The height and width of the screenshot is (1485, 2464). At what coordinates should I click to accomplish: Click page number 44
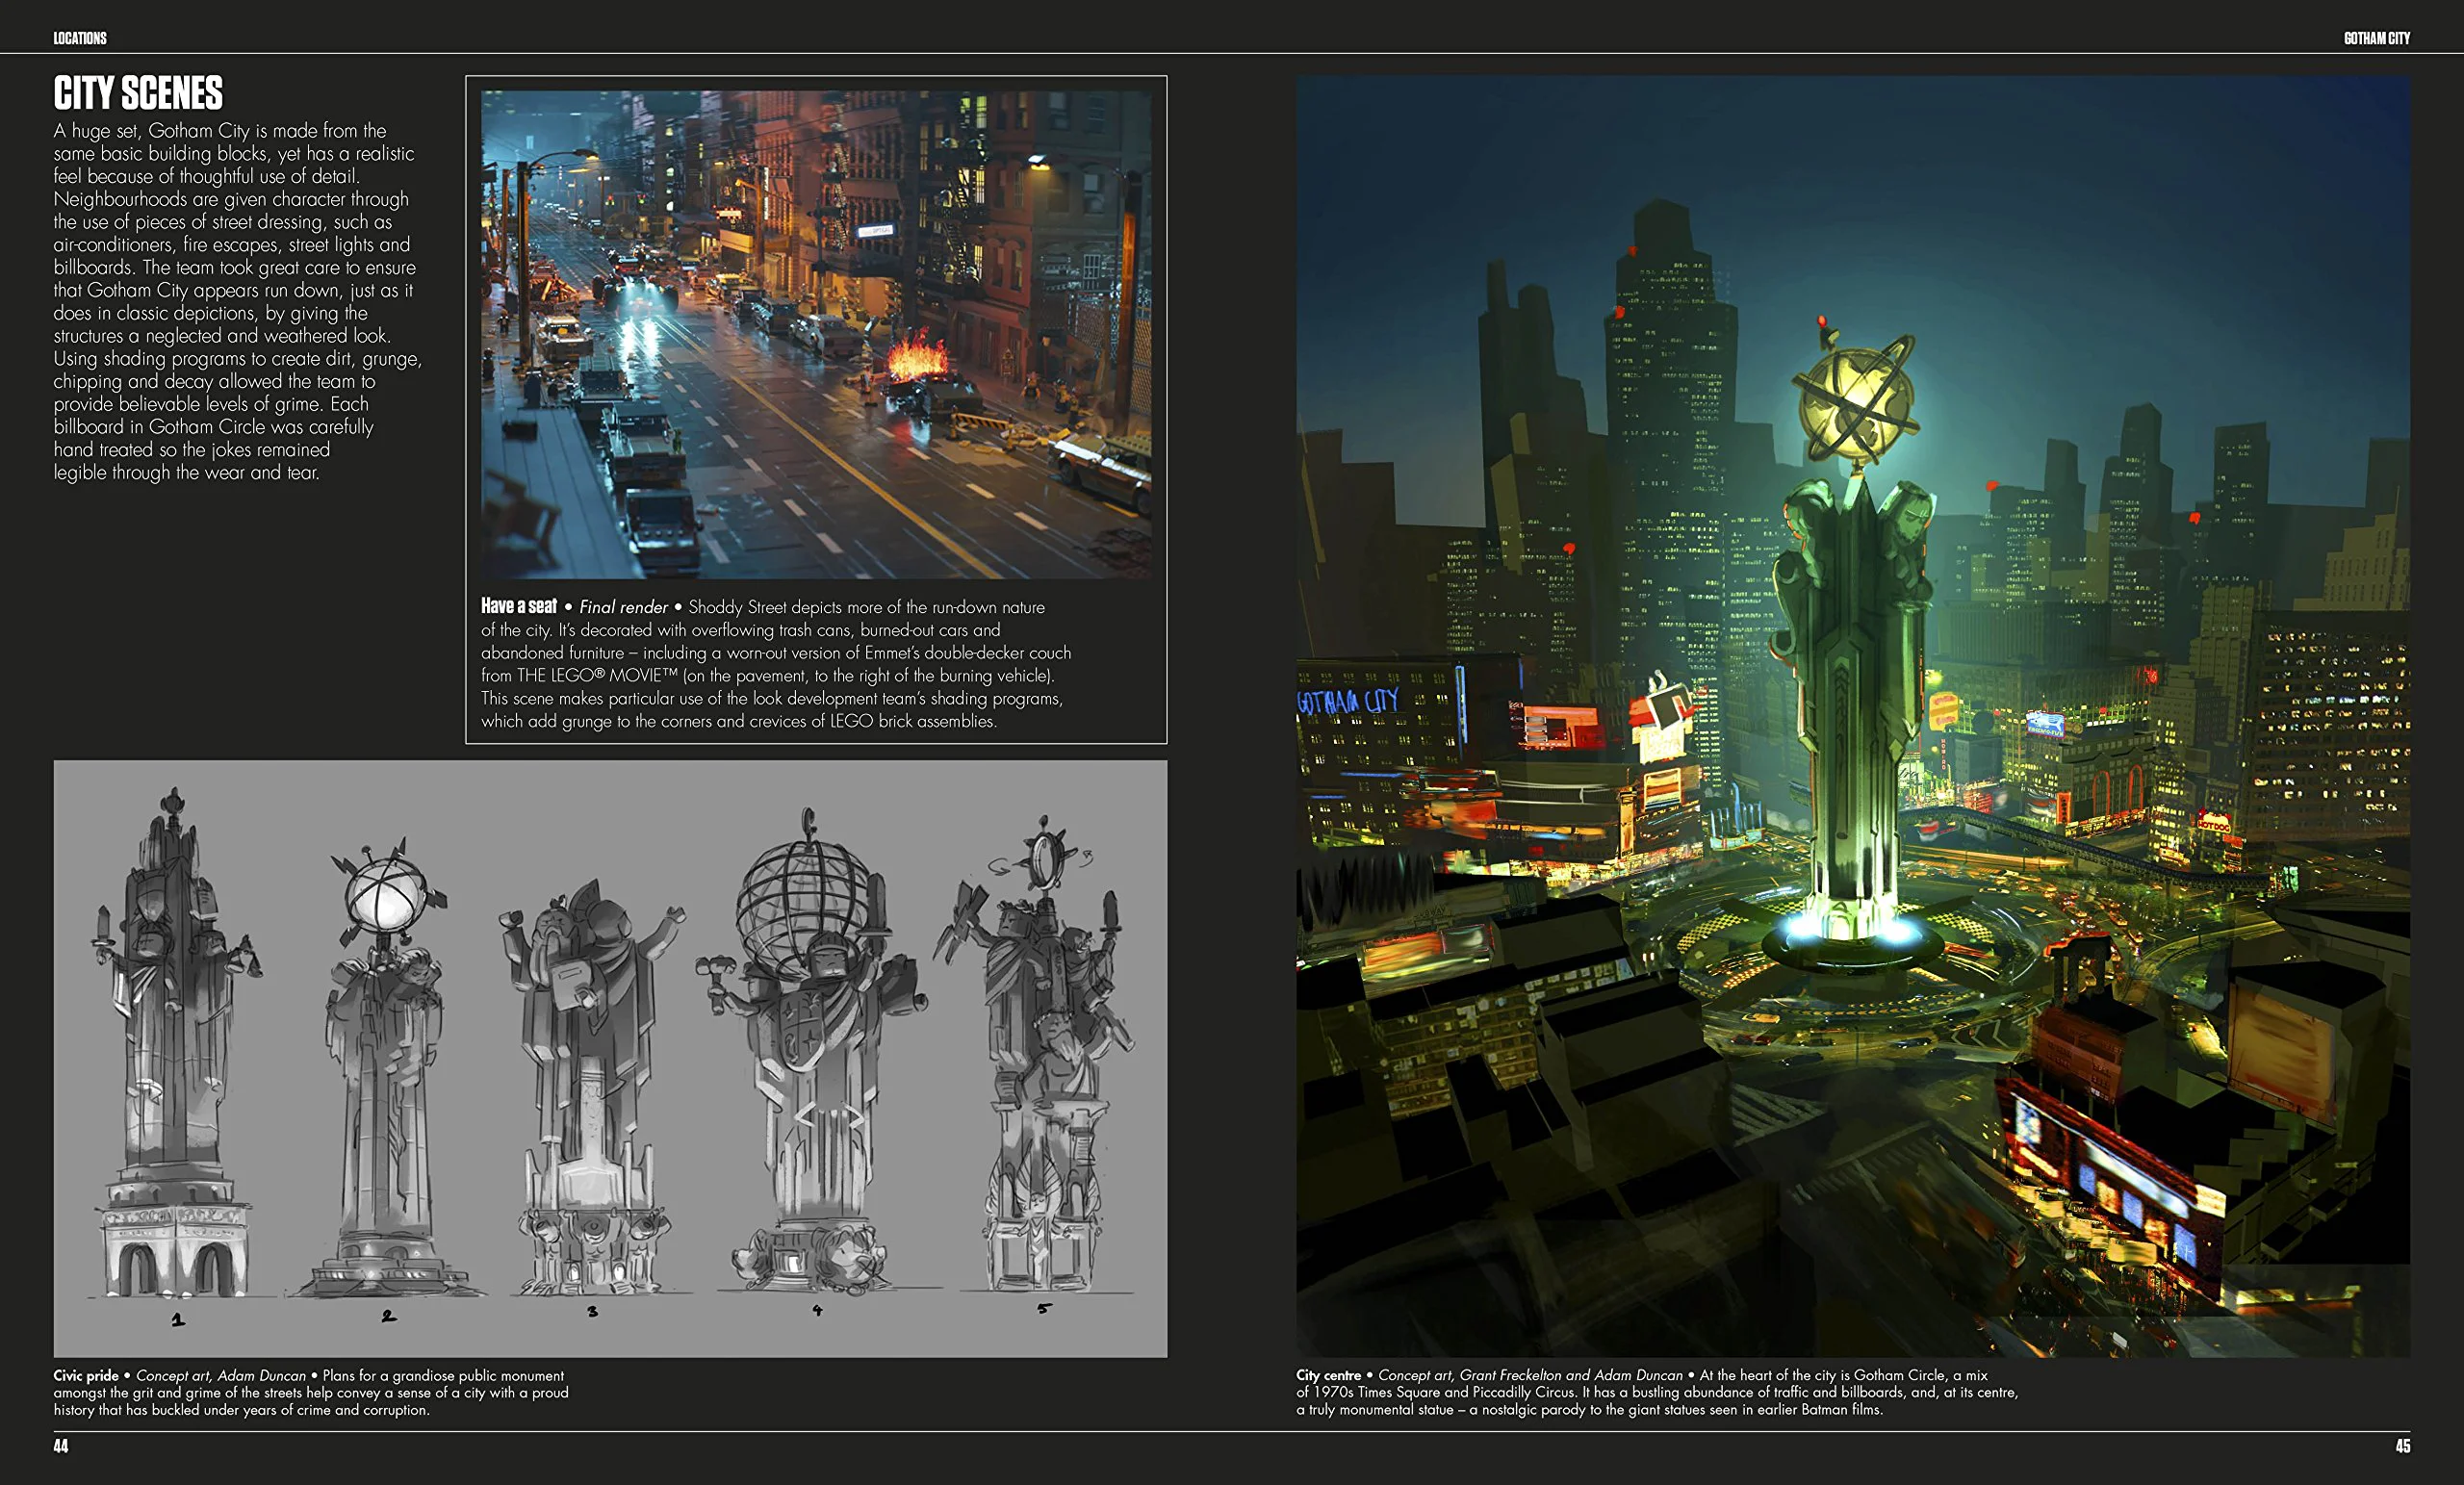61,1446
